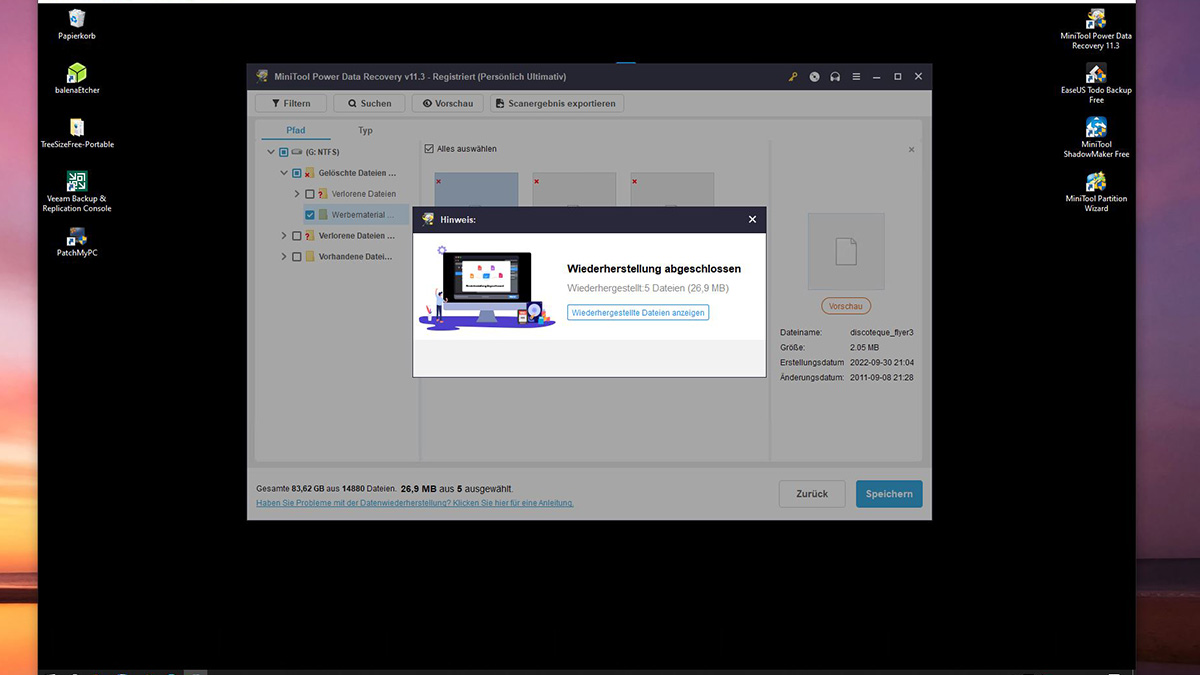1200x675 pixels.
Task: Click the Suchen toolbar button
Action: pos(370,103)
